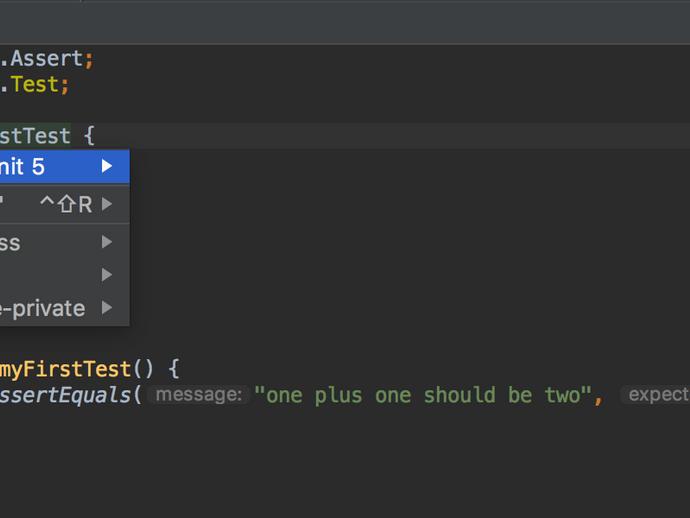Click the myFirstTest method name
The height and width of the screenshot is (518, 690).
click(65, 369)
